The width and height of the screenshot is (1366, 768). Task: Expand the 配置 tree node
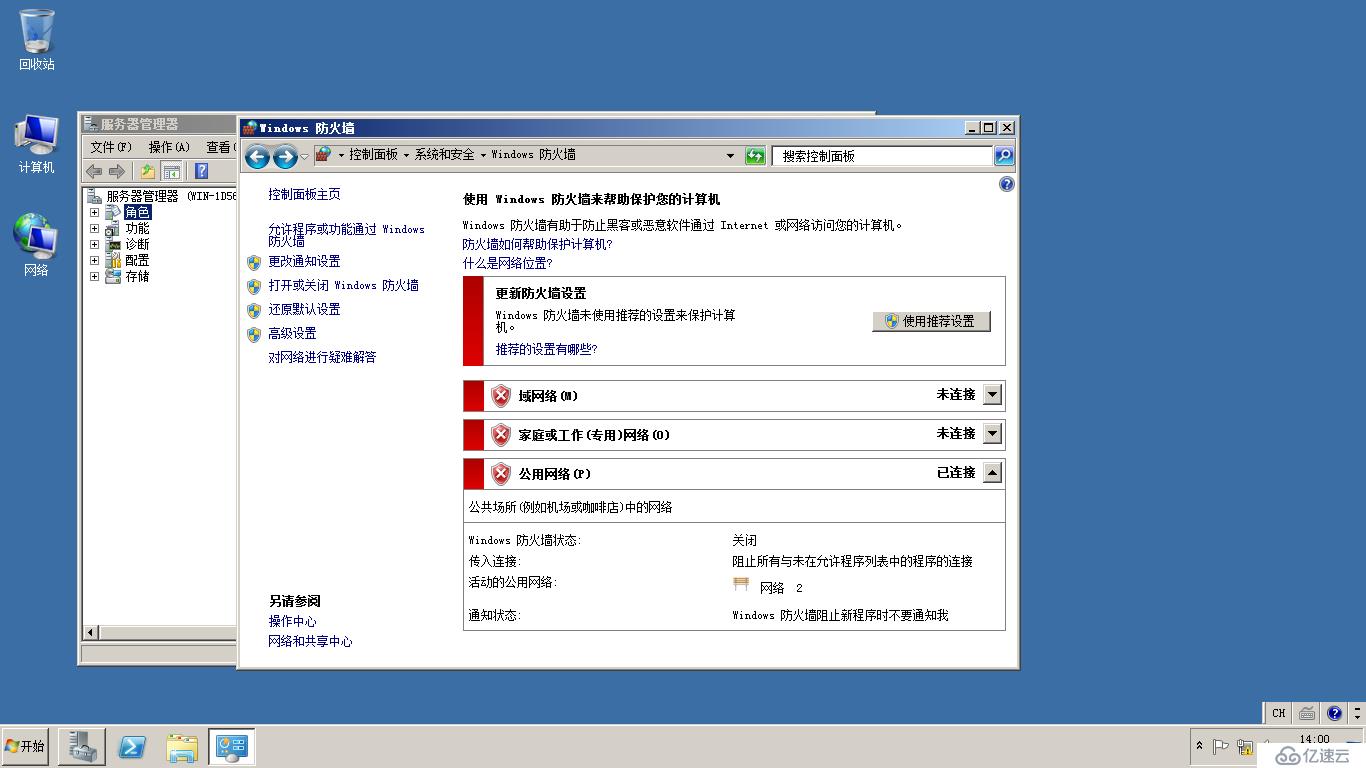(94, 260)
